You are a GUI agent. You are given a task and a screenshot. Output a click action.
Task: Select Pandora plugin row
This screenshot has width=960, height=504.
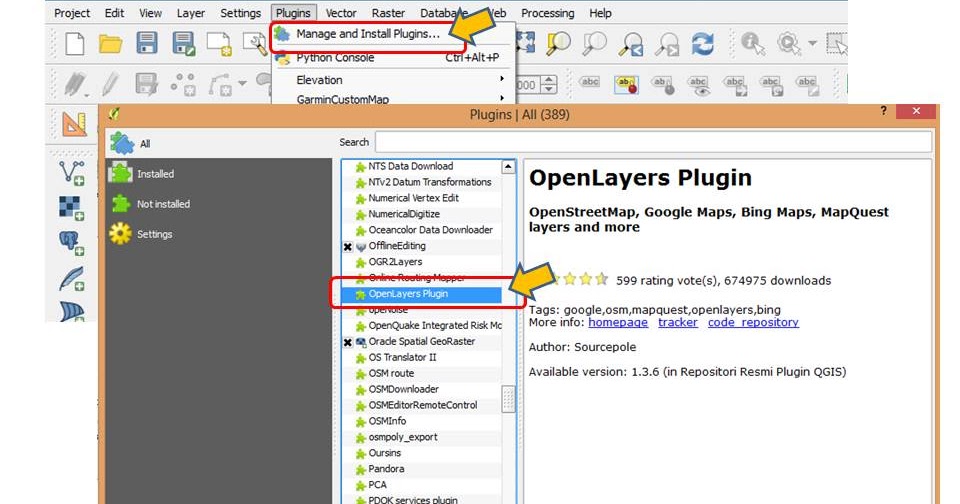click(422, 469)
